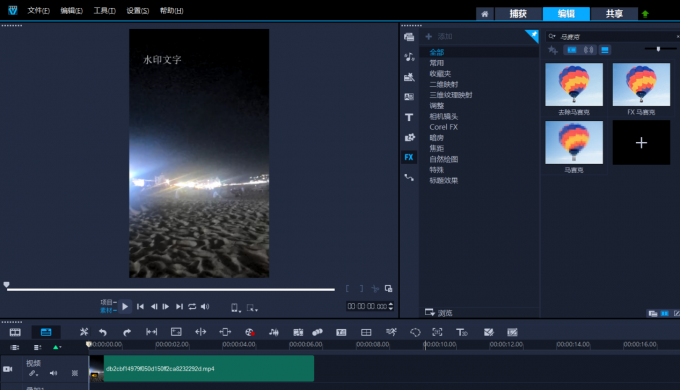Open the Sound/Music library panel
The width and height of the screenshot is (680, 390).
click(x=409, y=57)
